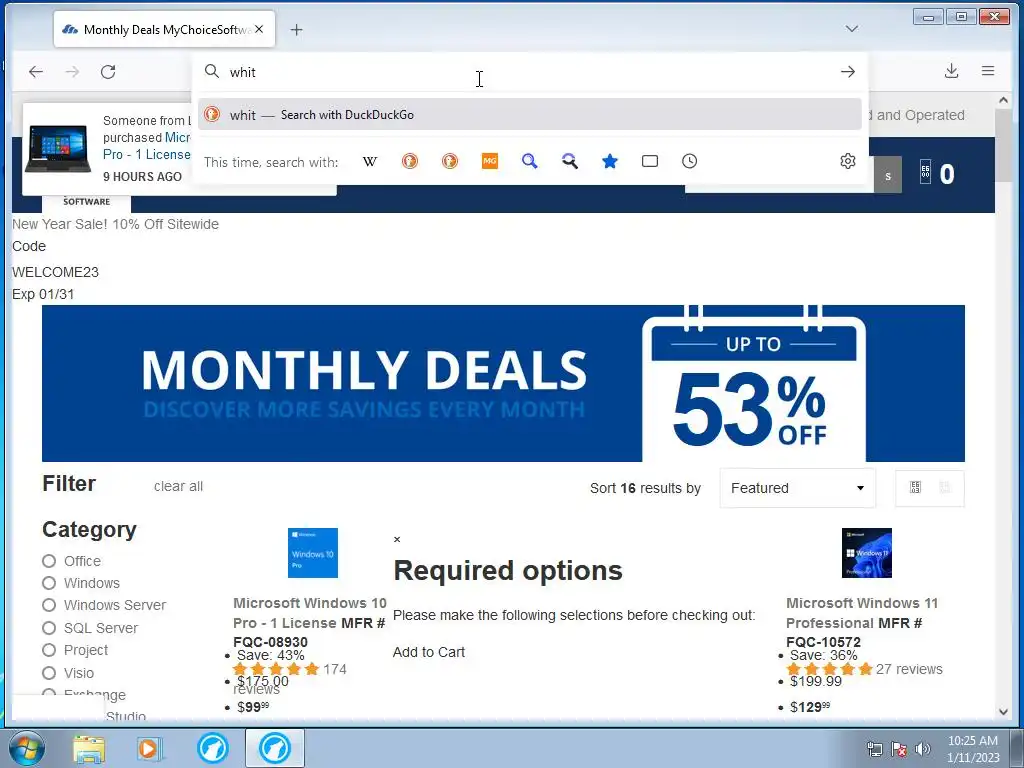Search open tabs using the tab icon
1024x768 pixels.
point(650,161)
